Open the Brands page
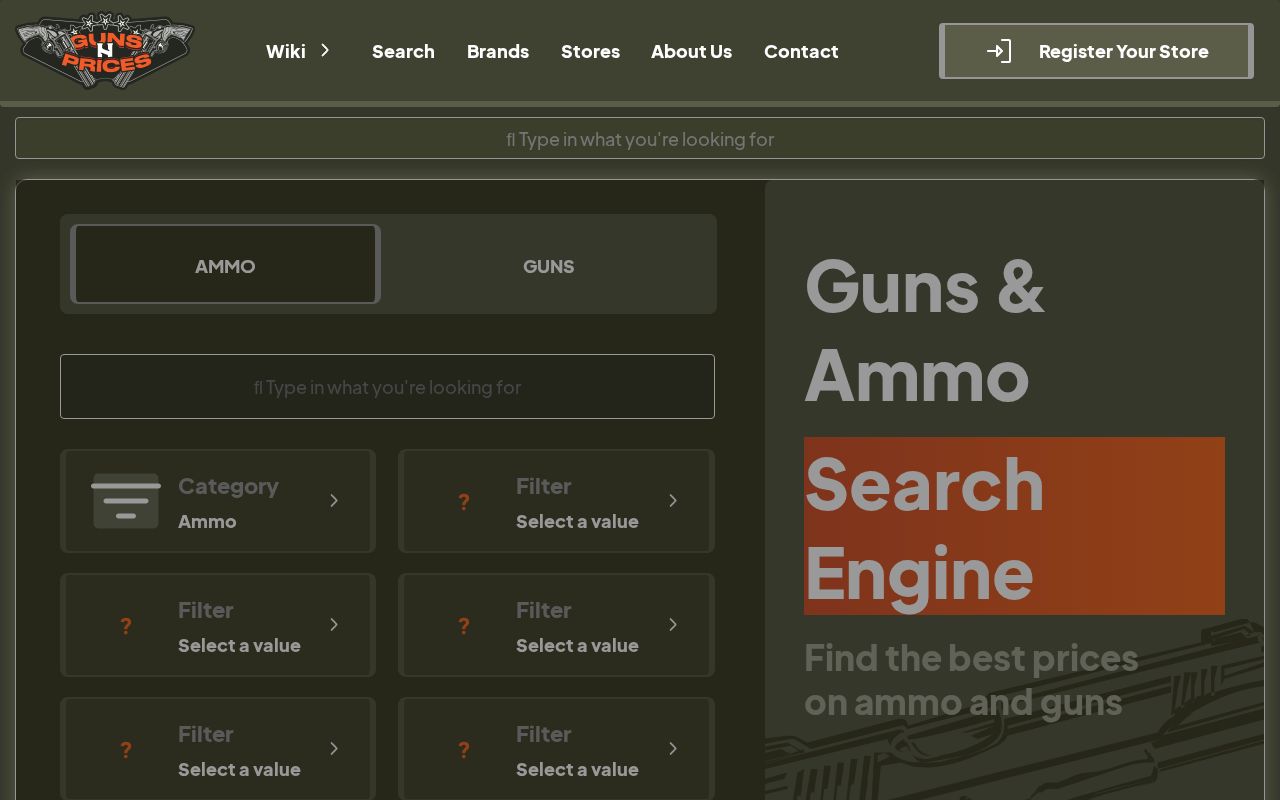This screenshot has height=800, width=1280. pos(498,51)
